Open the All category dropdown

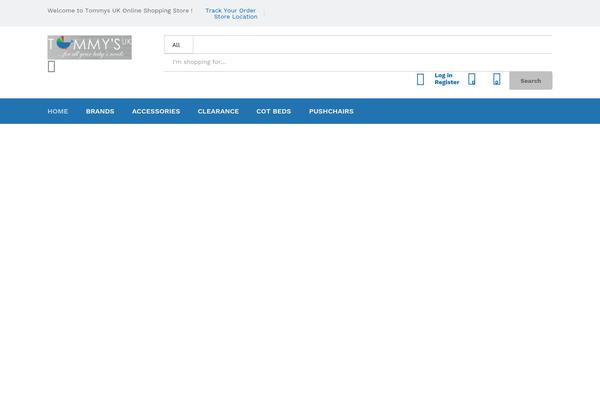179,45
